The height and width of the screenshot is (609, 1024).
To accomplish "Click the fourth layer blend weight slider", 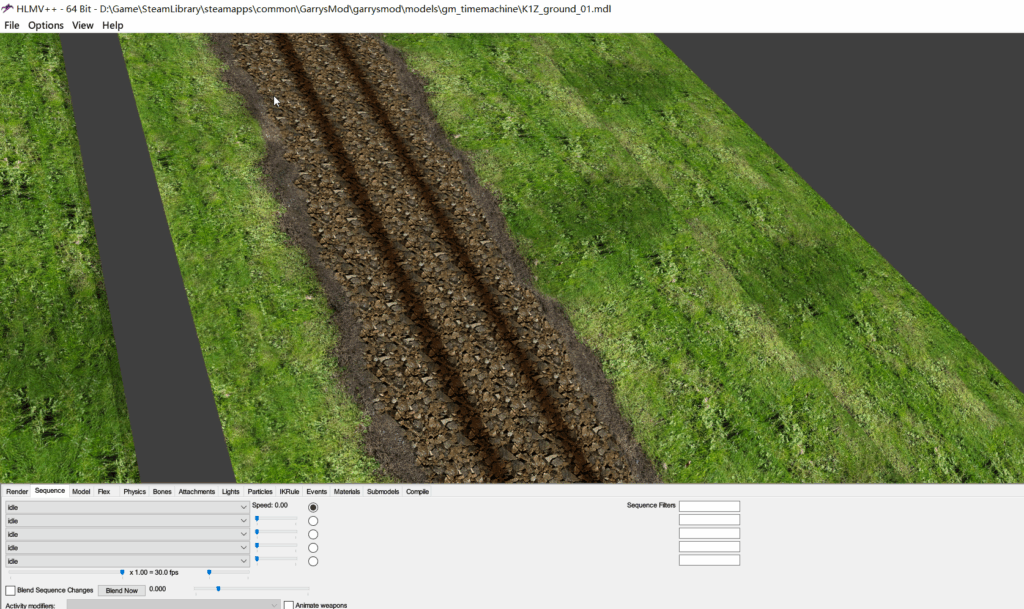I will (276, 547).
